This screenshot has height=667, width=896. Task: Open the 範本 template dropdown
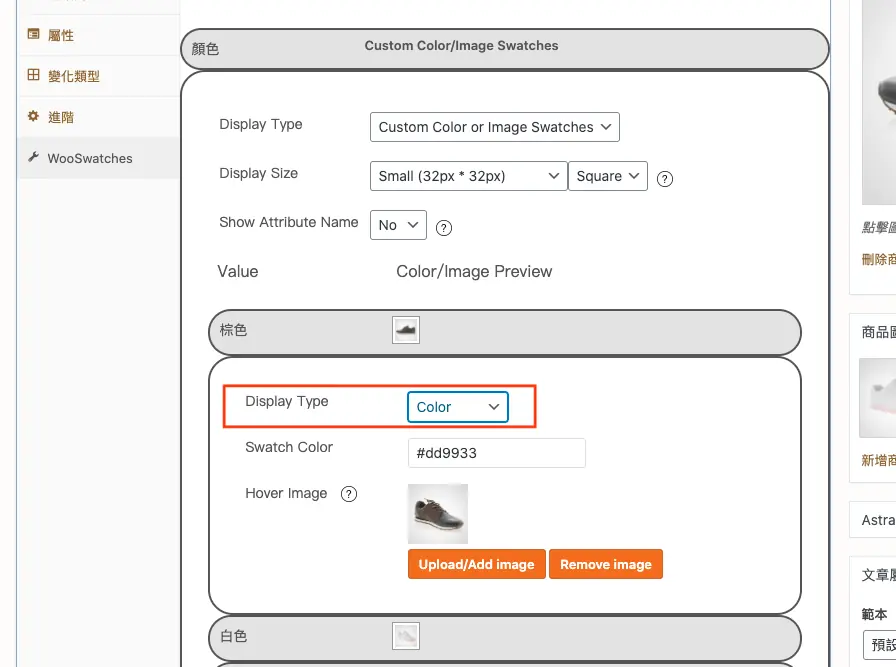pos(879,645)
